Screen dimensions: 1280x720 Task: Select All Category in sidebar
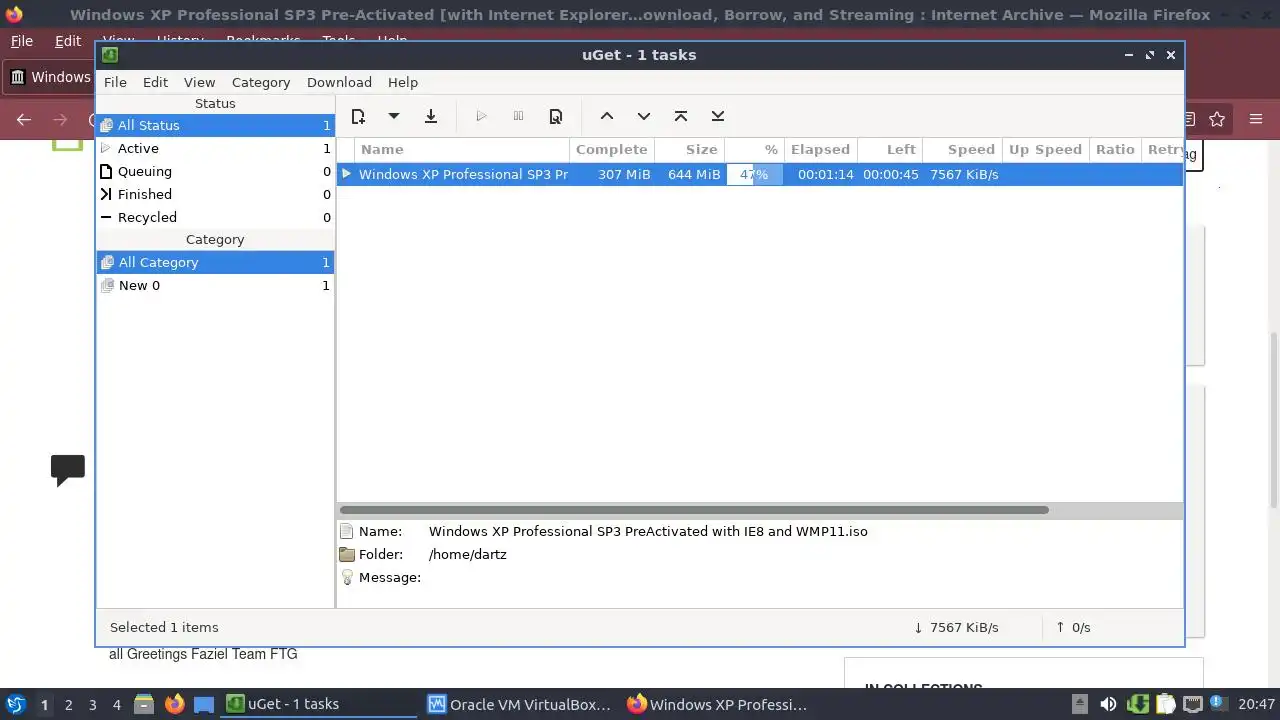pos(215,262)
